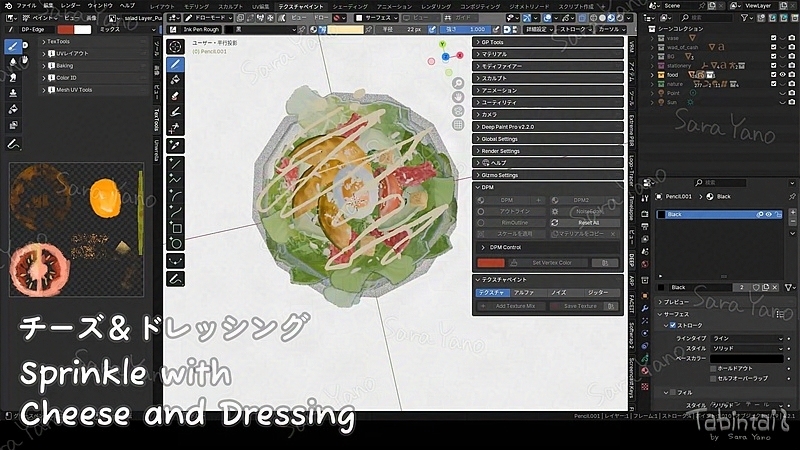This screenshot has height=450, width=800.
Task: Remove material slot with minus button
Action: [x=793, y=221]
